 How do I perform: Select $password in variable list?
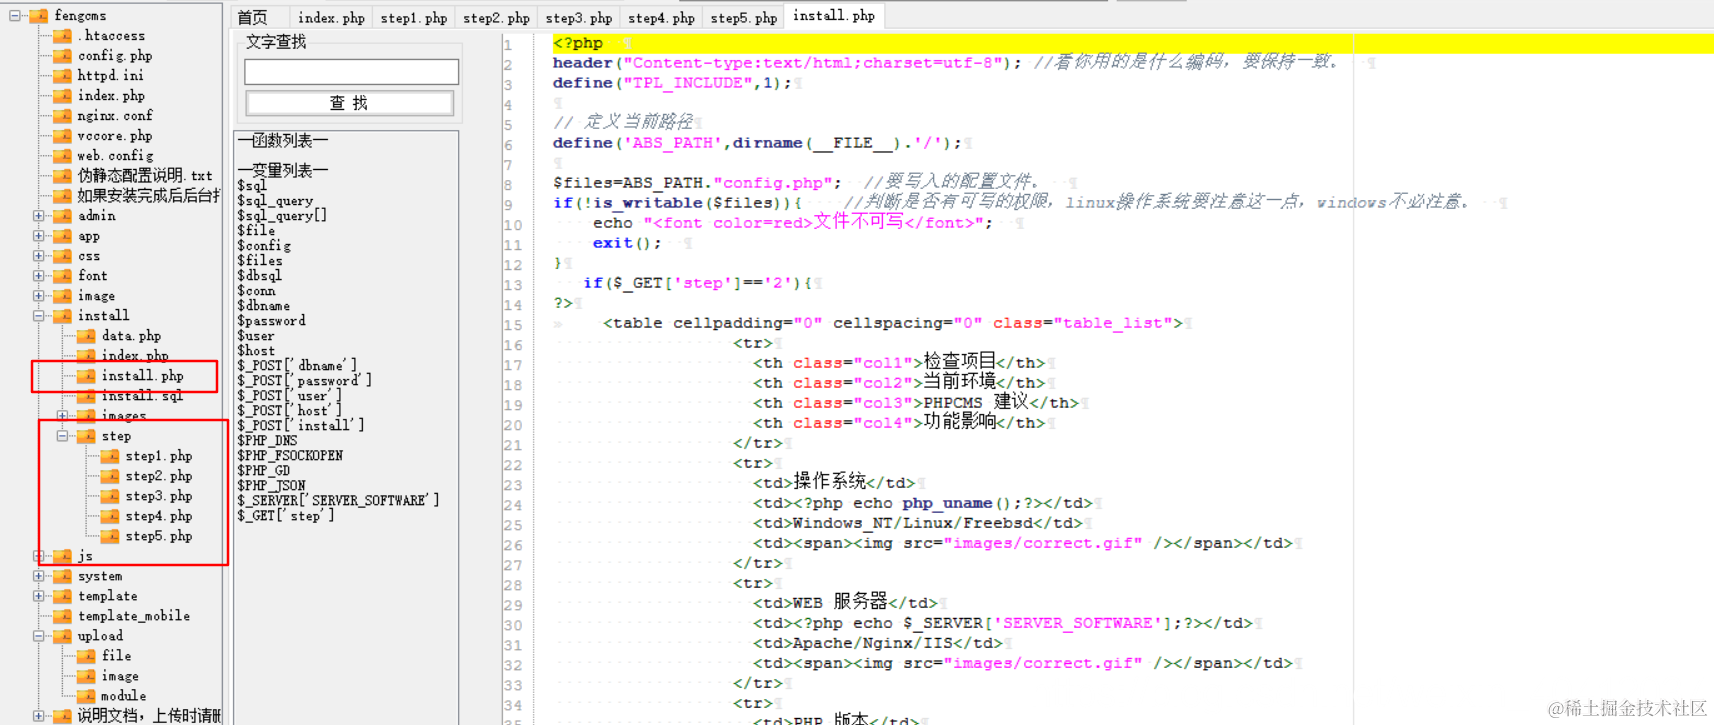click(271, 321)
